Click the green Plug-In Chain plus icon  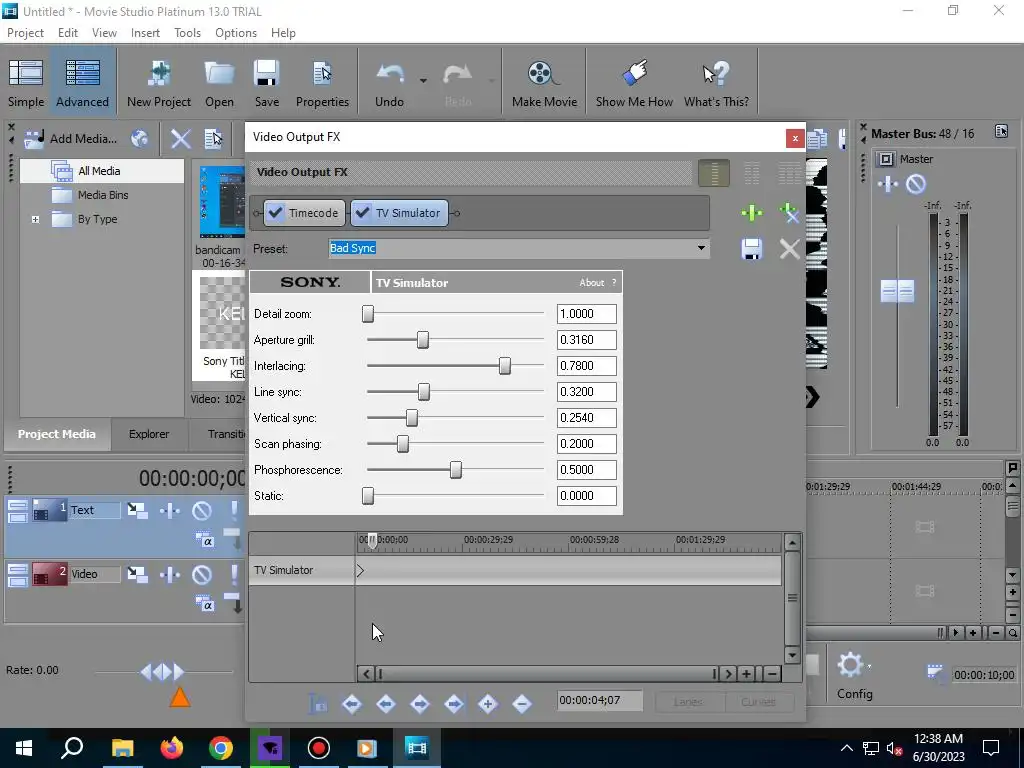[x=752, y=213]
